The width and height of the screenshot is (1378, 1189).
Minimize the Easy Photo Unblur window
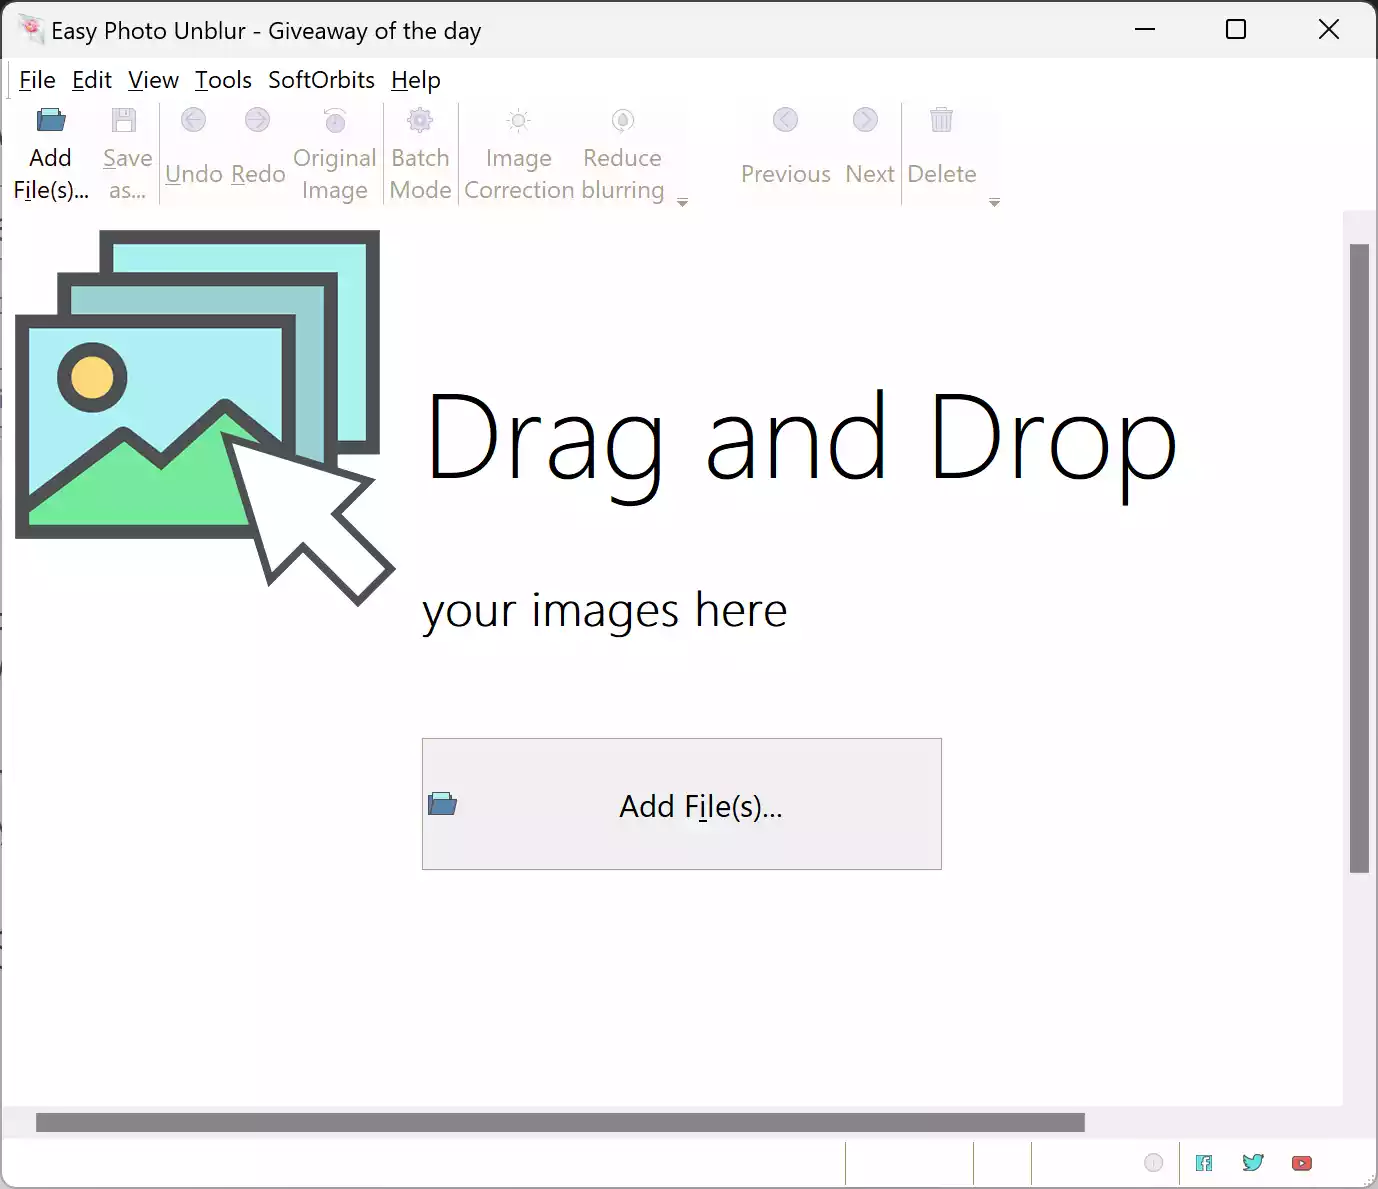pyautogui.click(x=1145, y=30)
